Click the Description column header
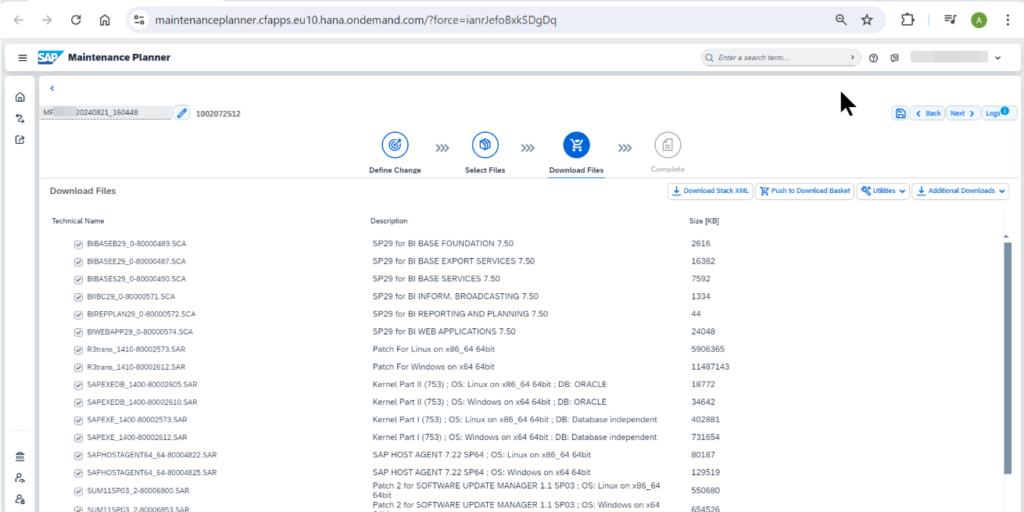Image resolution: width=1024 pixels, height=512 pixels. tap(389, 221)
